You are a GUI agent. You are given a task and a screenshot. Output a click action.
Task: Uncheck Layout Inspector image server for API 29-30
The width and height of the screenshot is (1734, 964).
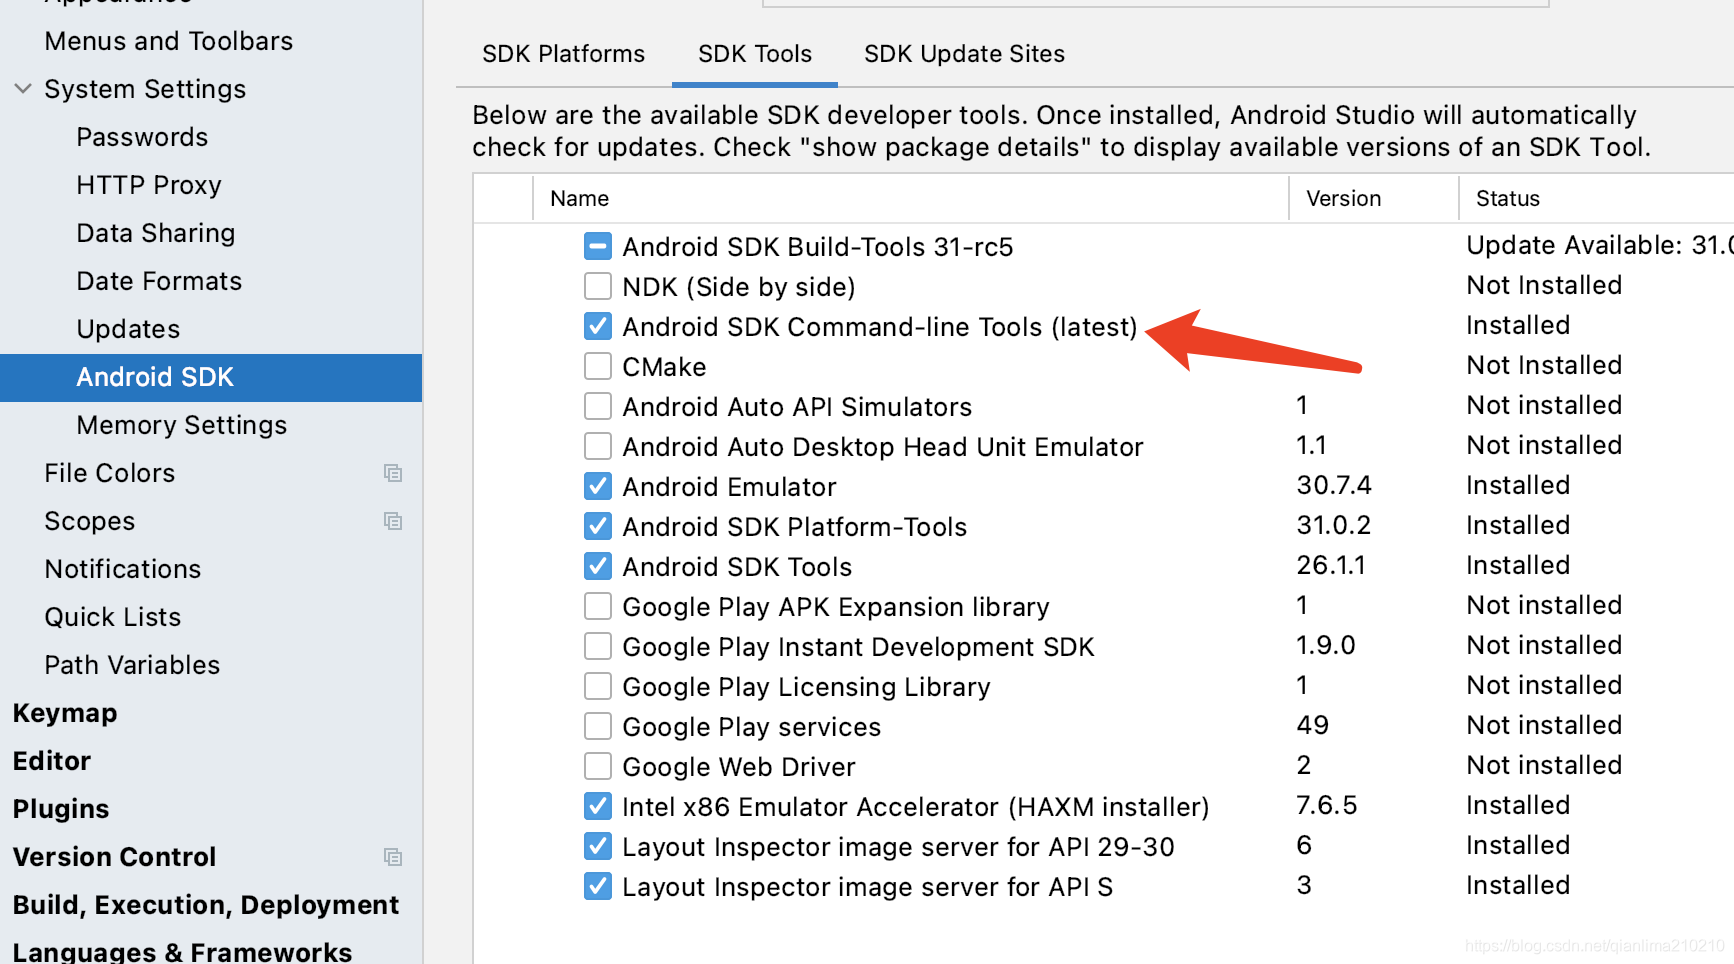pos(598,846)
